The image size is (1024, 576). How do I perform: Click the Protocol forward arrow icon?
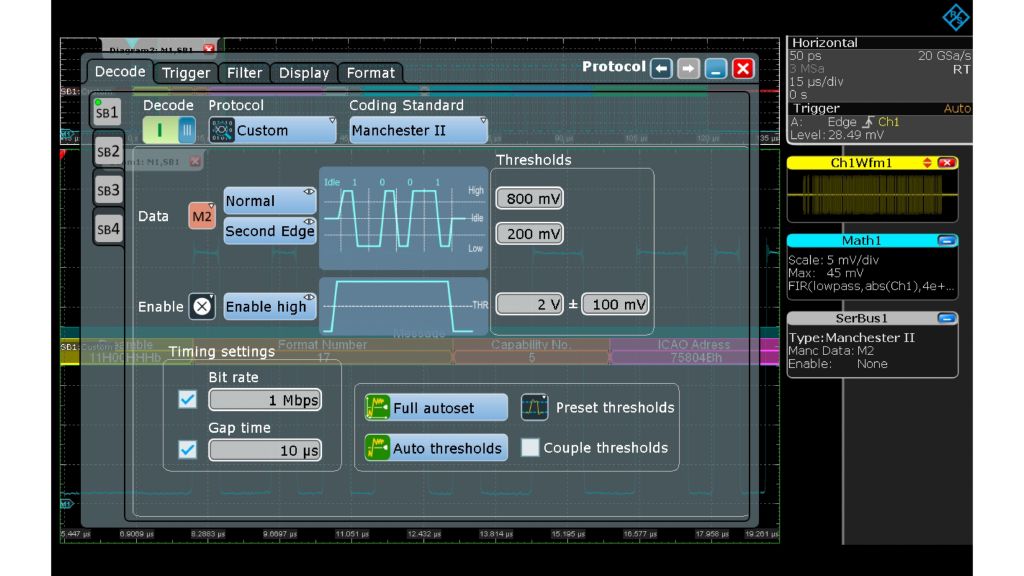point(688,68)
